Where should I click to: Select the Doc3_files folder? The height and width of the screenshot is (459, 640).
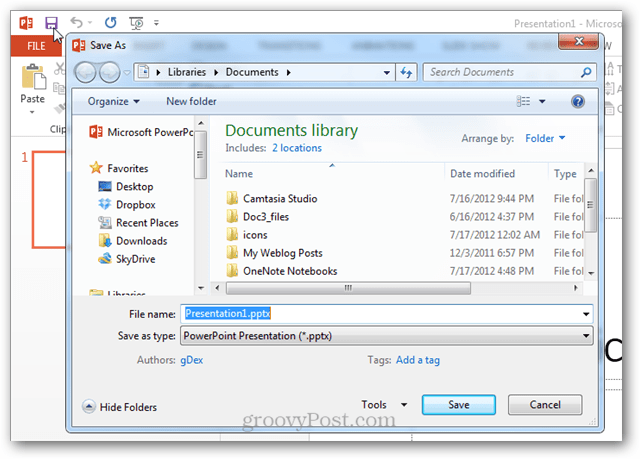coord(257,217)
